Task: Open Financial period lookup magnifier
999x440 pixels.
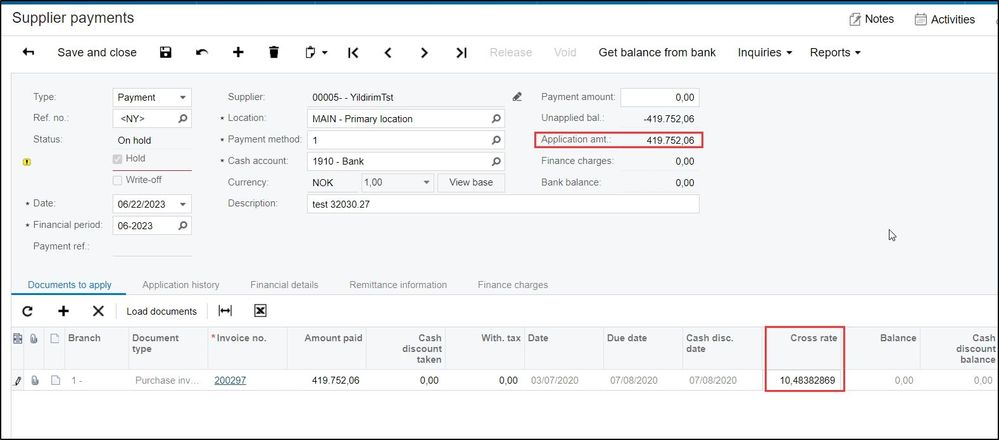Action: coord(182,225)
